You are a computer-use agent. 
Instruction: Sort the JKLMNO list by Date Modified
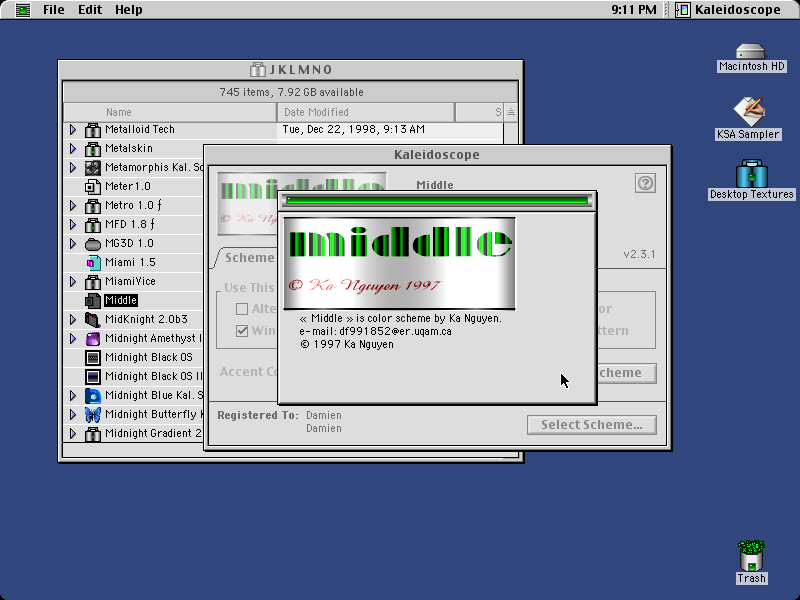366,112
